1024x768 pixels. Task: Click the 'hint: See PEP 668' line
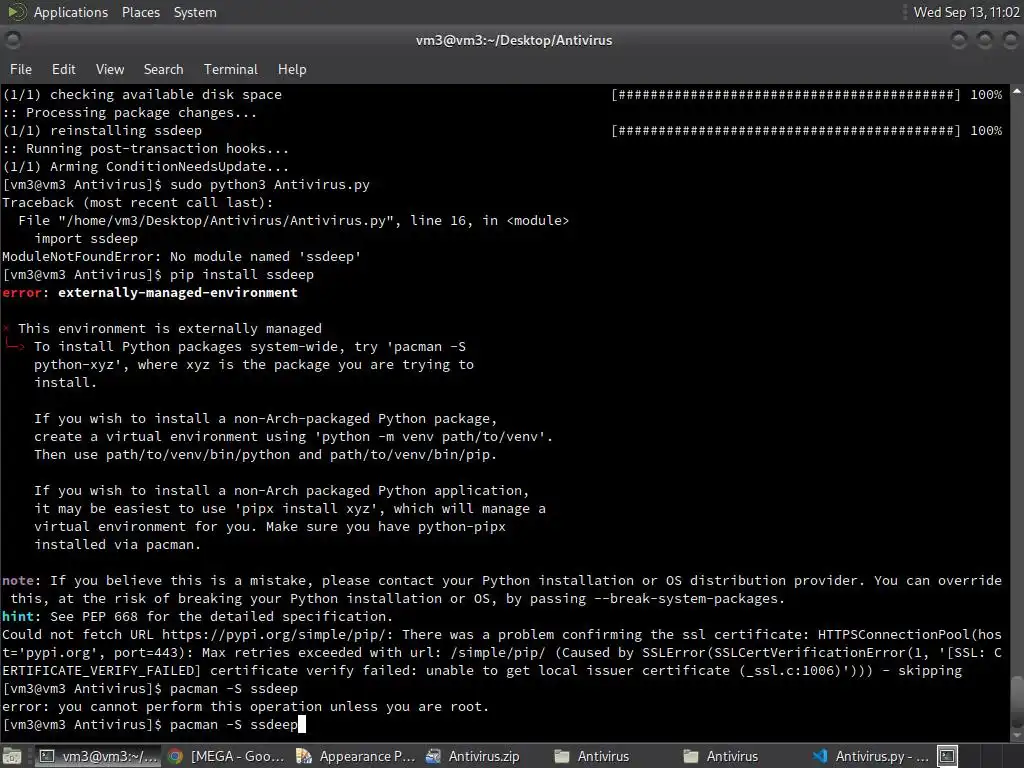click(x=197, y=616)
